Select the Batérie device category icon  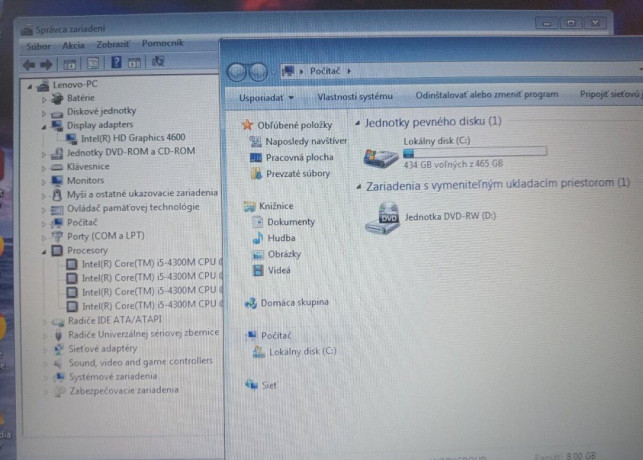tap(57, 98)
